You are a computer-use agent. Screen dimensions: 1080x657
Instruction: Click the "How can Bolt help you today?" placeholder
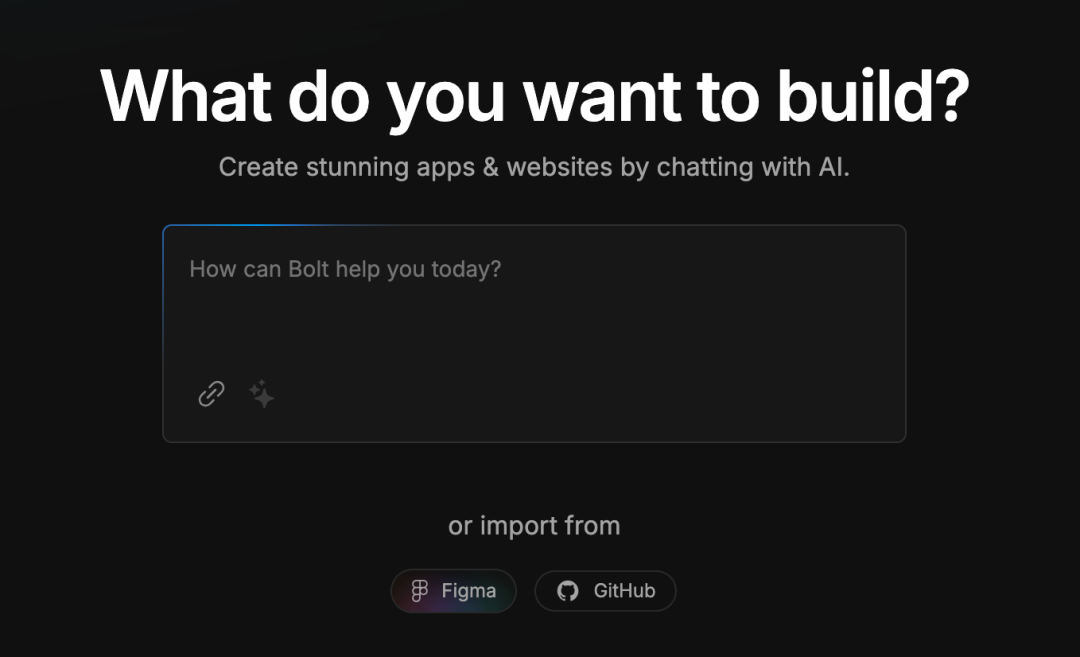pos(345,269)
